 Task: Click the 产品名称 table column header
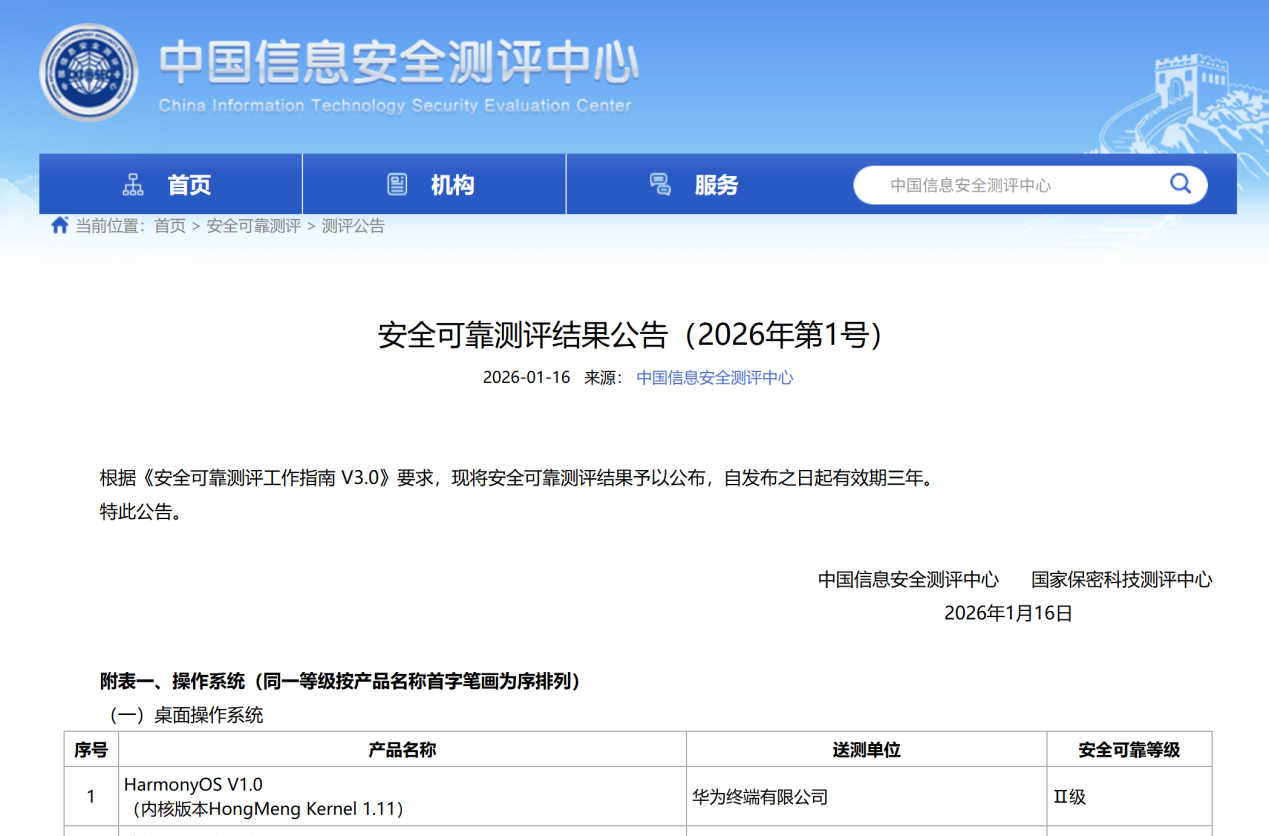pyautogui.click(x=402, y=749)
